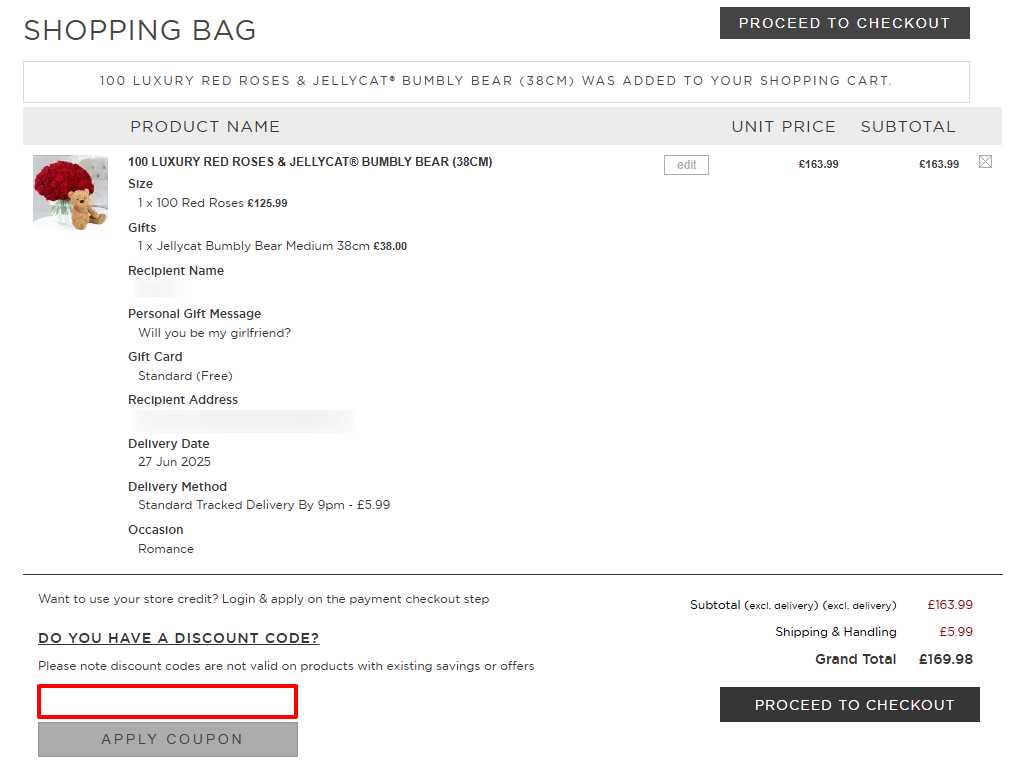This screenshot has height=768, width=1032.
Task: Click the store credit login notice text
Action: pos(264,599)
